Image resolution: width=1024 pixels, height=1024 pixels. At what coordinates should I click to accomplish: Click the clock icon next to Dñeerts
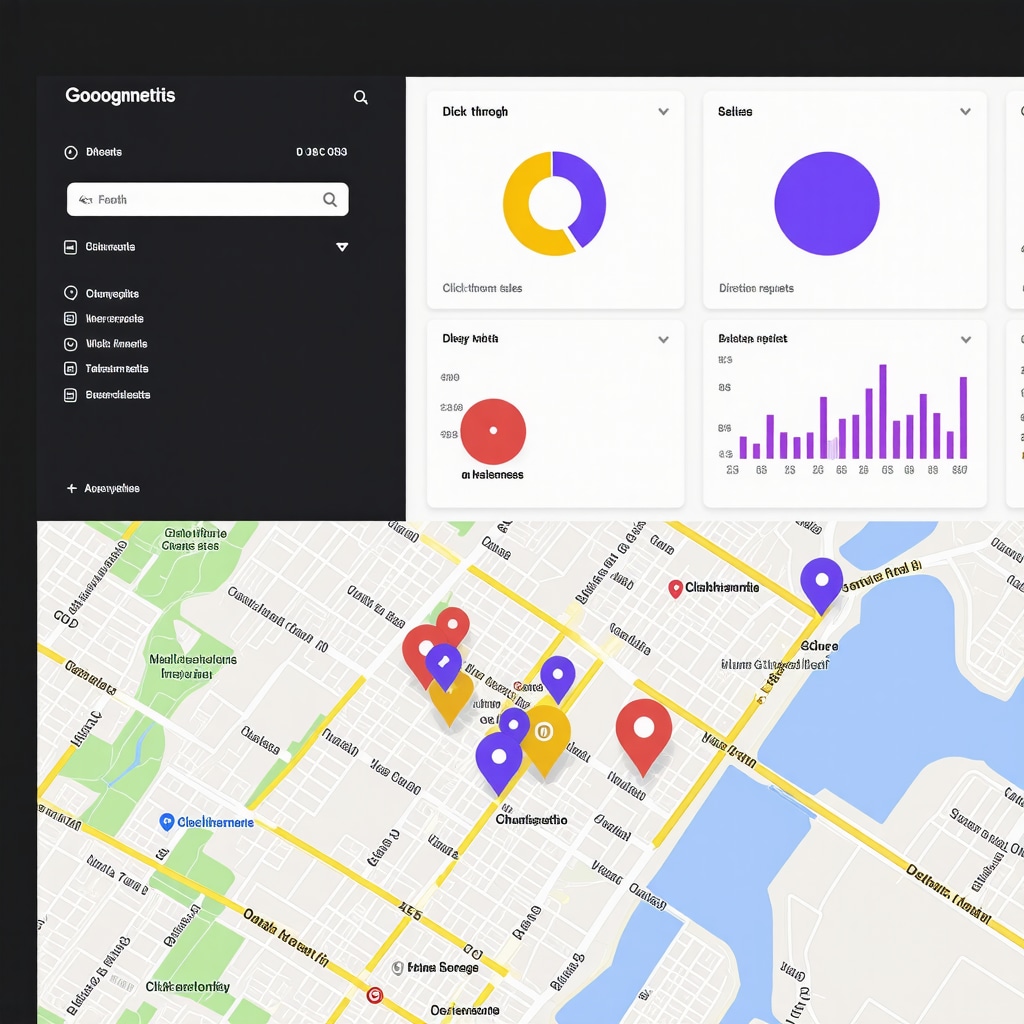coord(71,152)
